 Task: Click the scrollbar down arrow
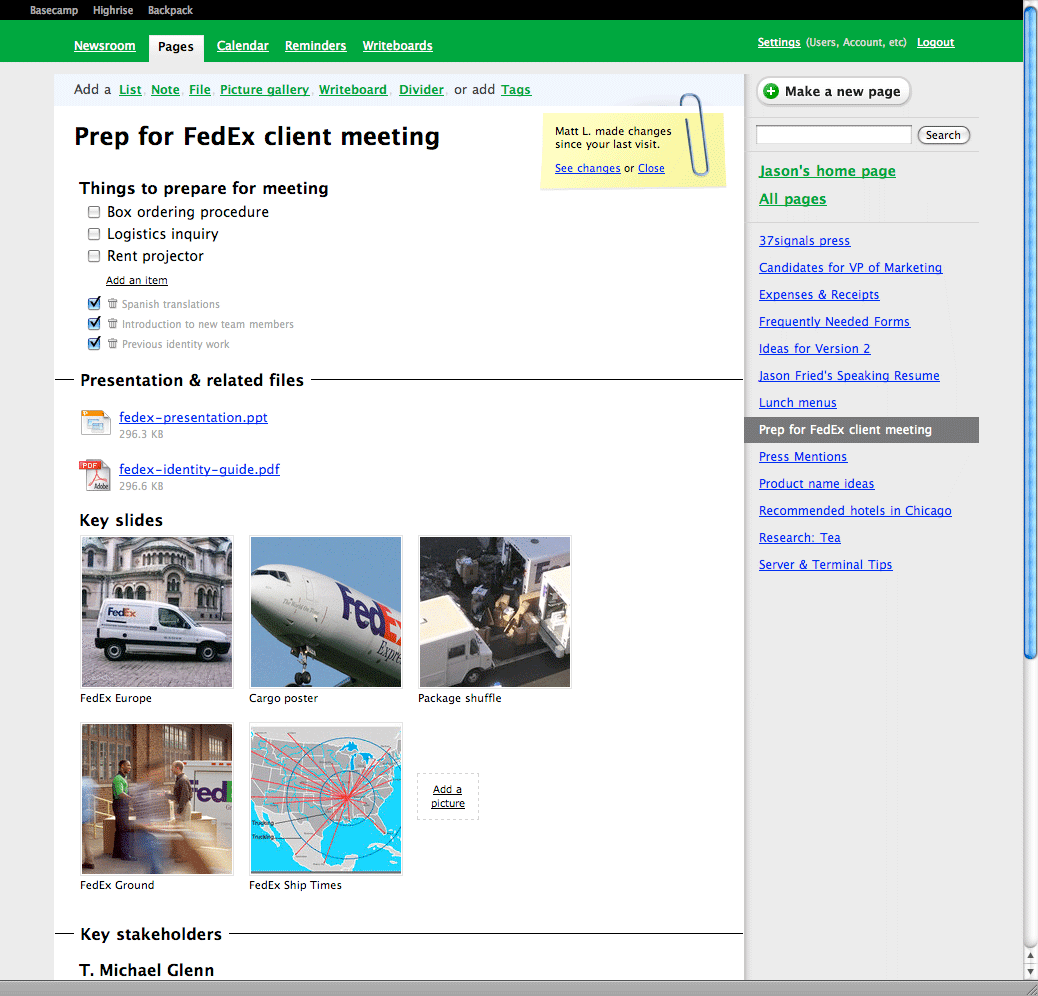[x=1030, y=972]
